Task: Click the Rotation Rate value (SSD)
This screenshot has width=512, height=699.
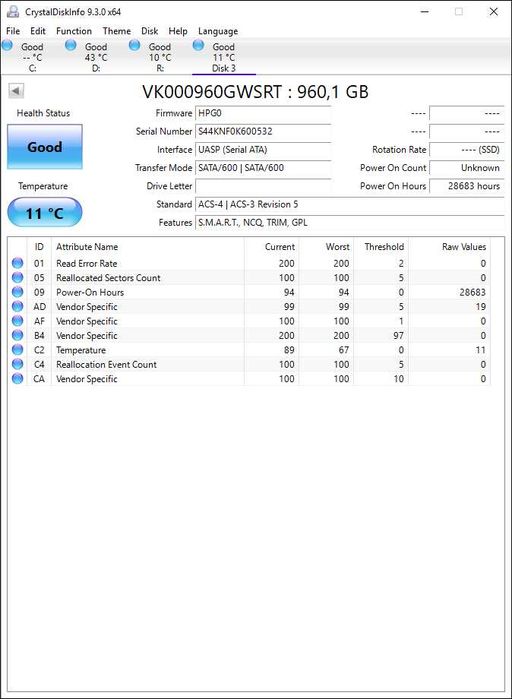Action: 467,150
